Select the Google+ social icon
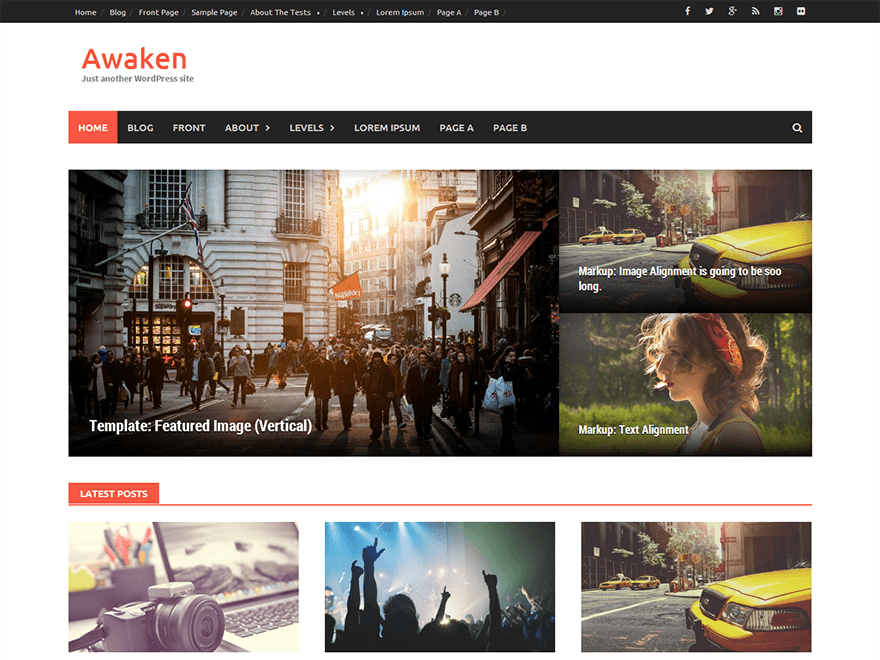The image size is (880, 660). (733, 11)
